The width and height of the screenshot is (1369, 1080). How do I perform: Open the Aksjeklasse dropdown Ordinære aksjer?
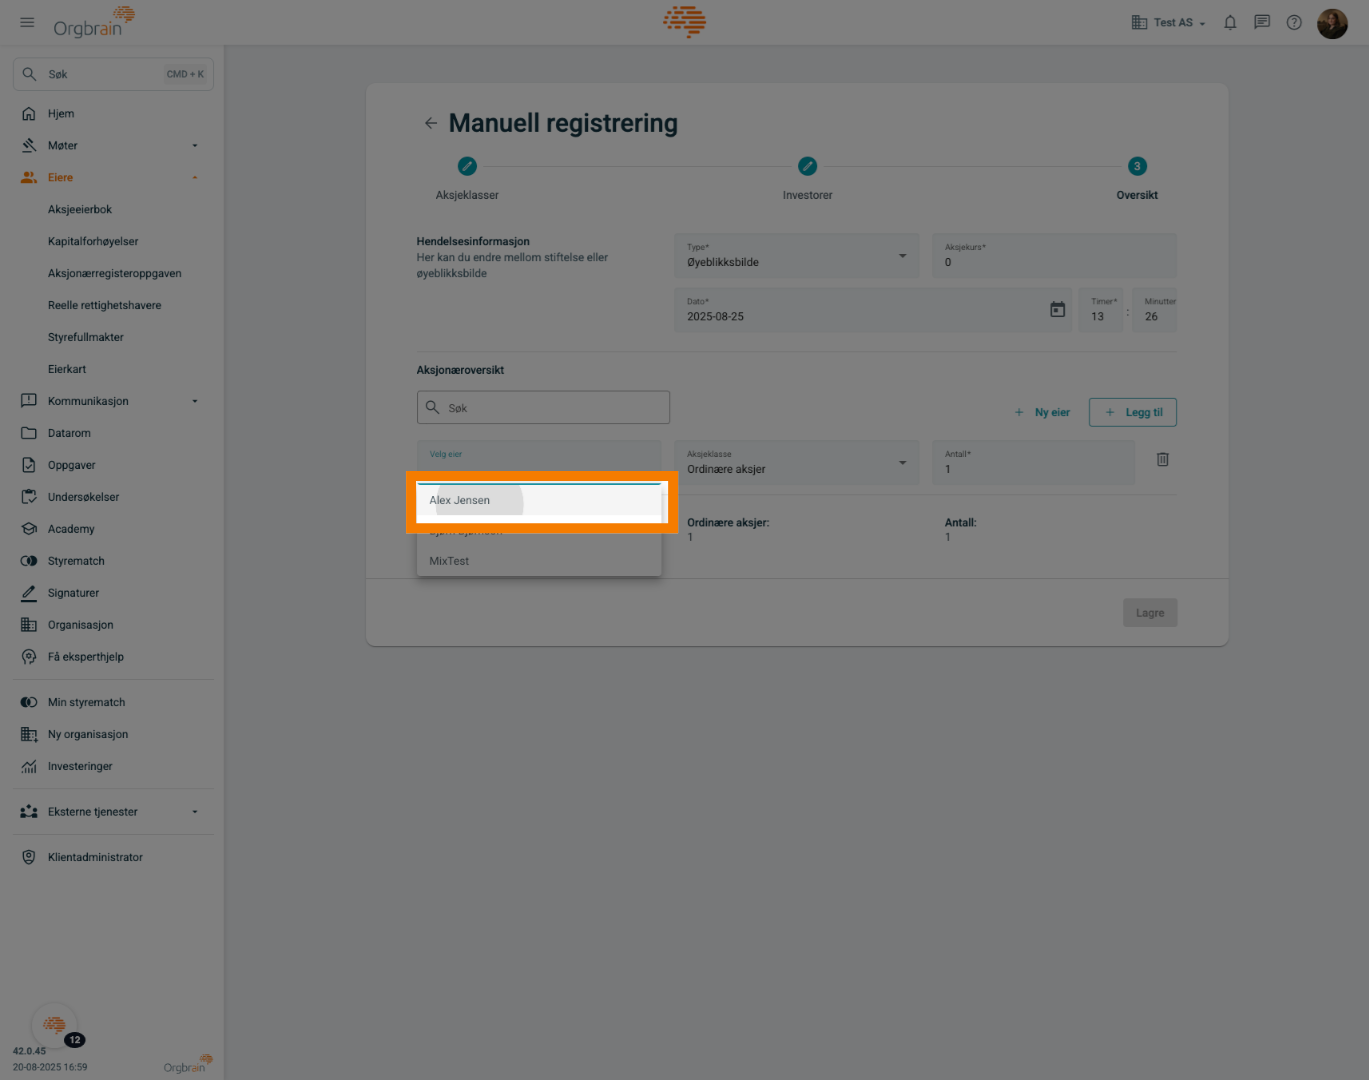click(797, 462)
